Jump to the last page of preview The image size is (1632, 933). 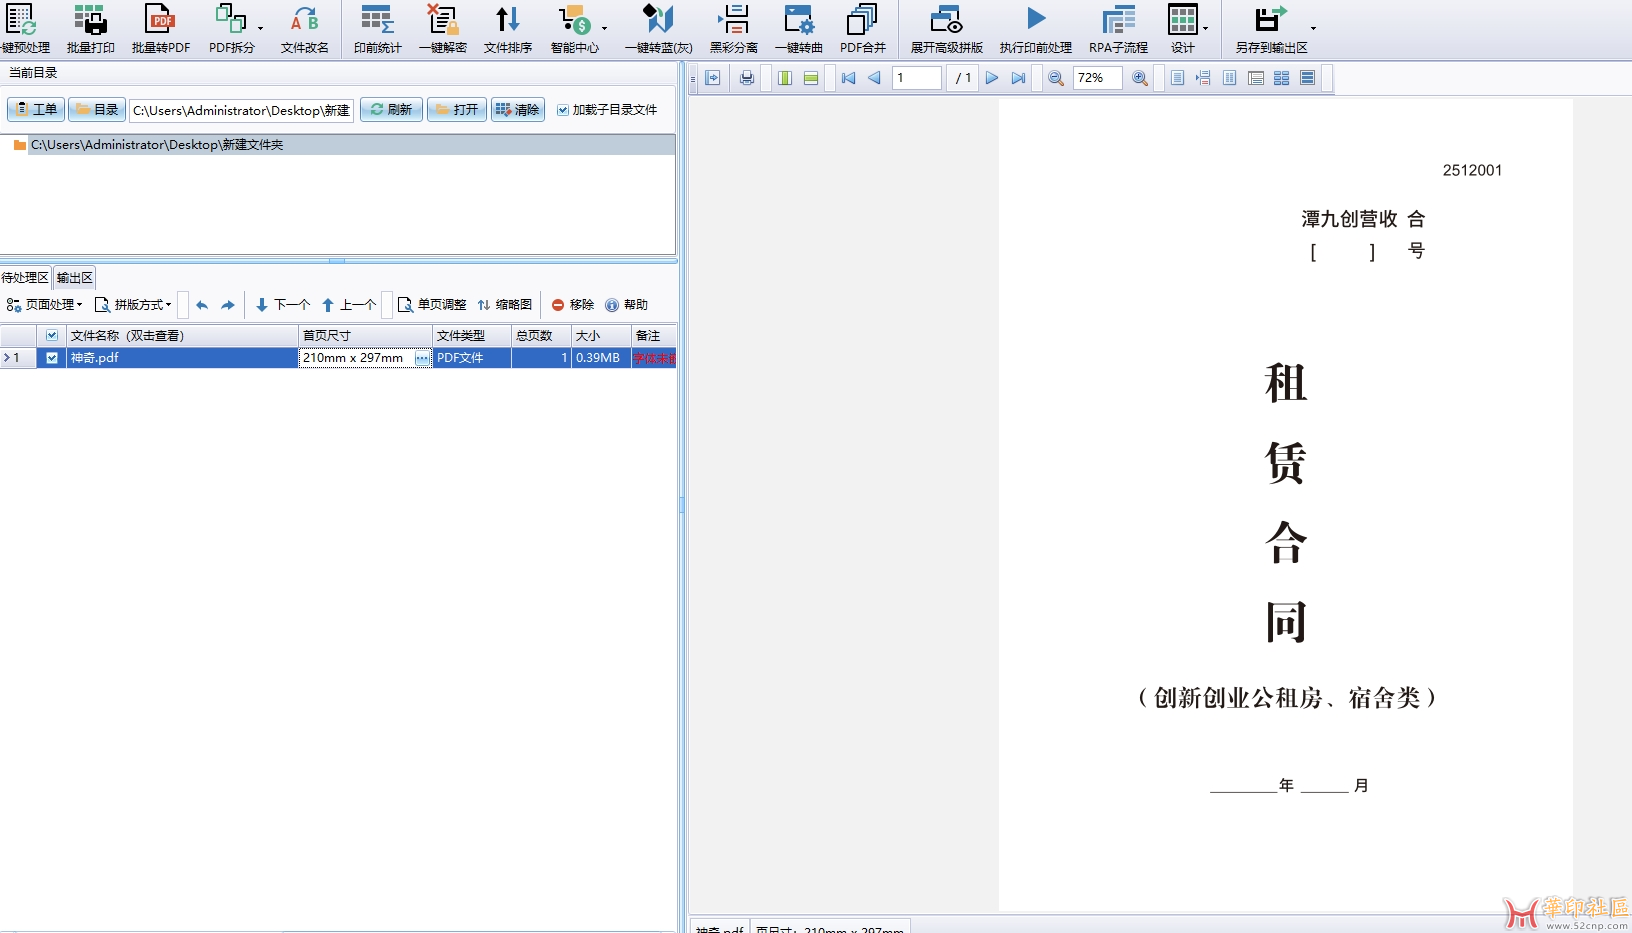click(1018, 78)
